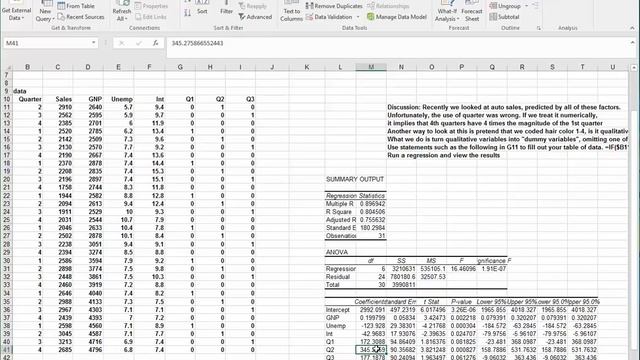640x360 pixels.
Task: Click the Intercept coefficient 2992.091
Action: 371,310
